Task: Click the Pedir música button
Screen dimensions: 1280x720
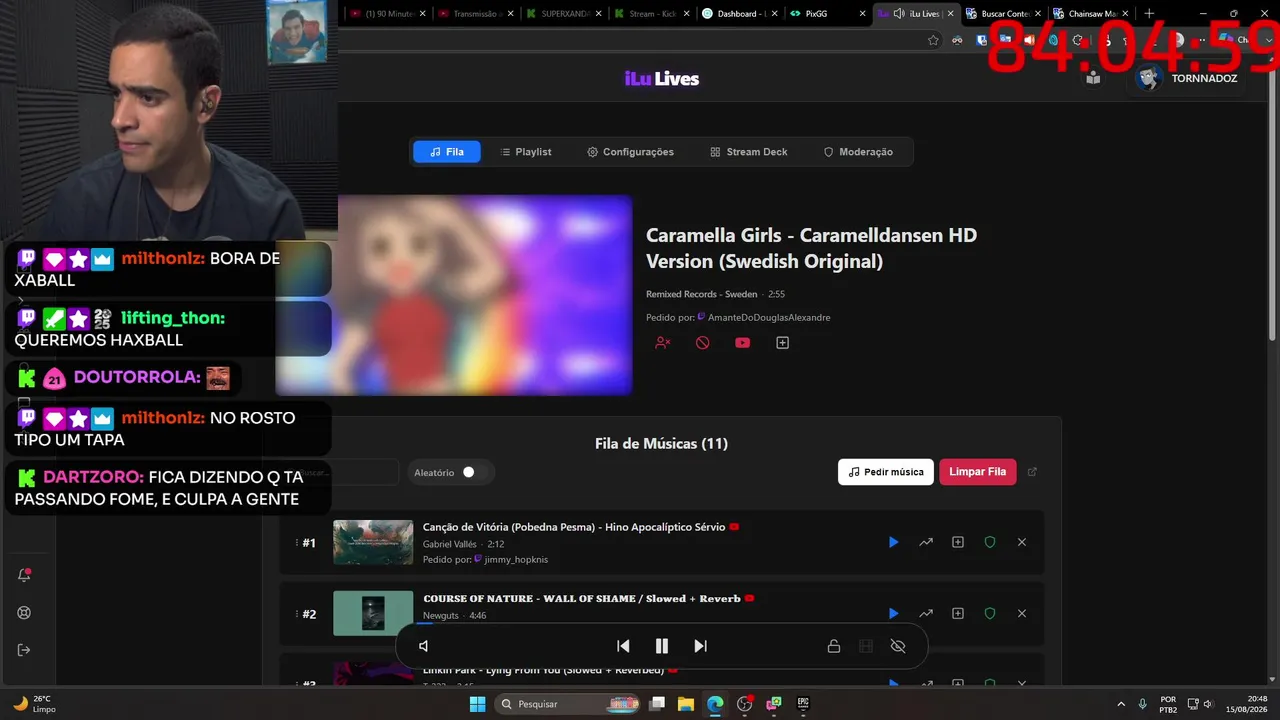Action: click(886, 472)
